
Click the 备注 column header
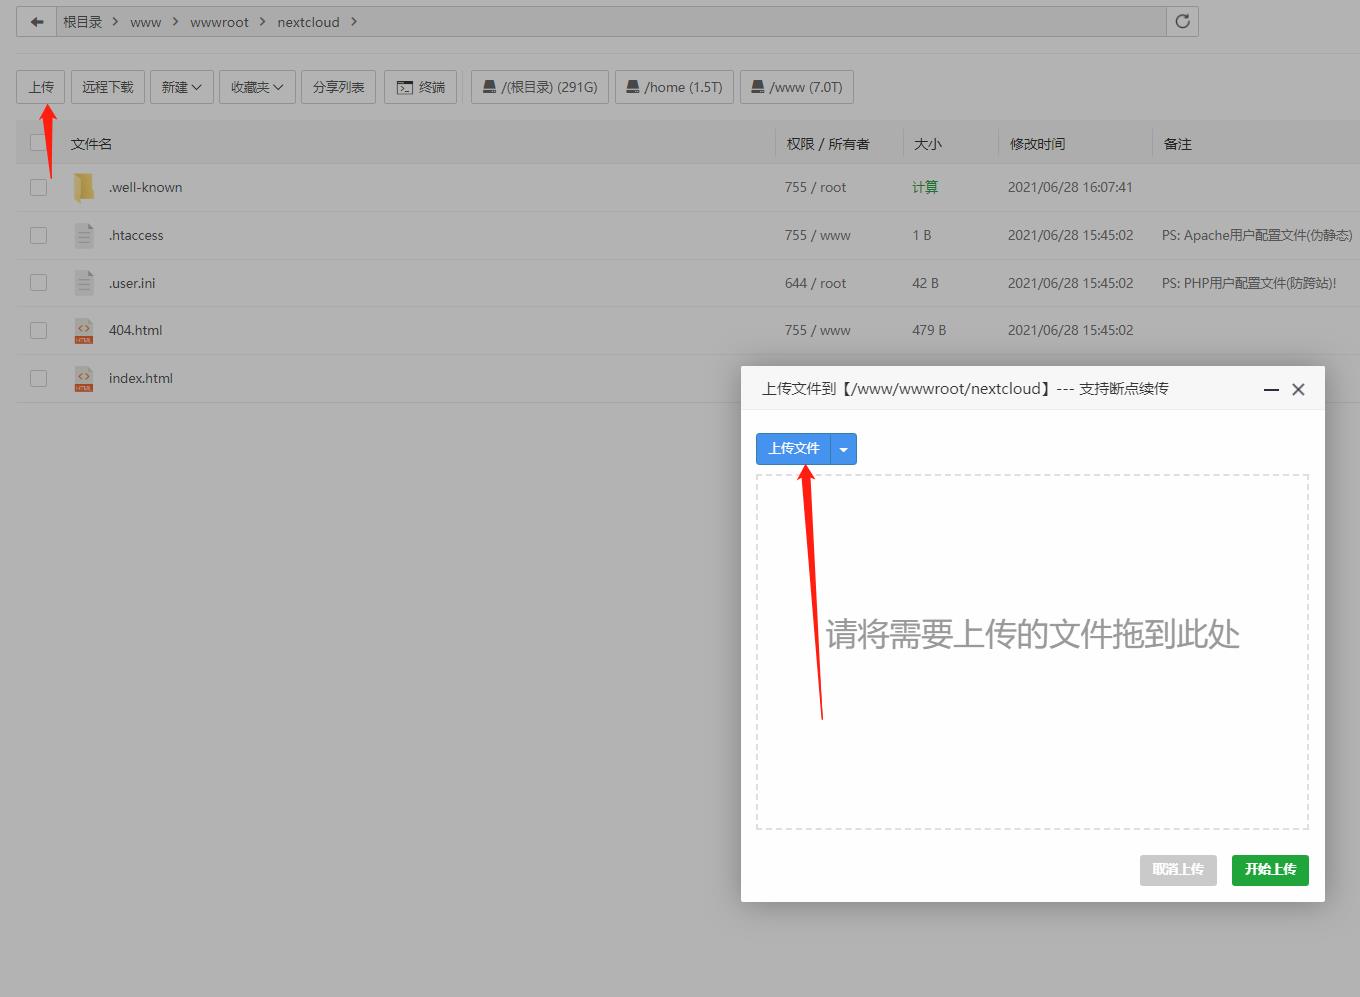pyautogui.click(x=1178, y=144)
